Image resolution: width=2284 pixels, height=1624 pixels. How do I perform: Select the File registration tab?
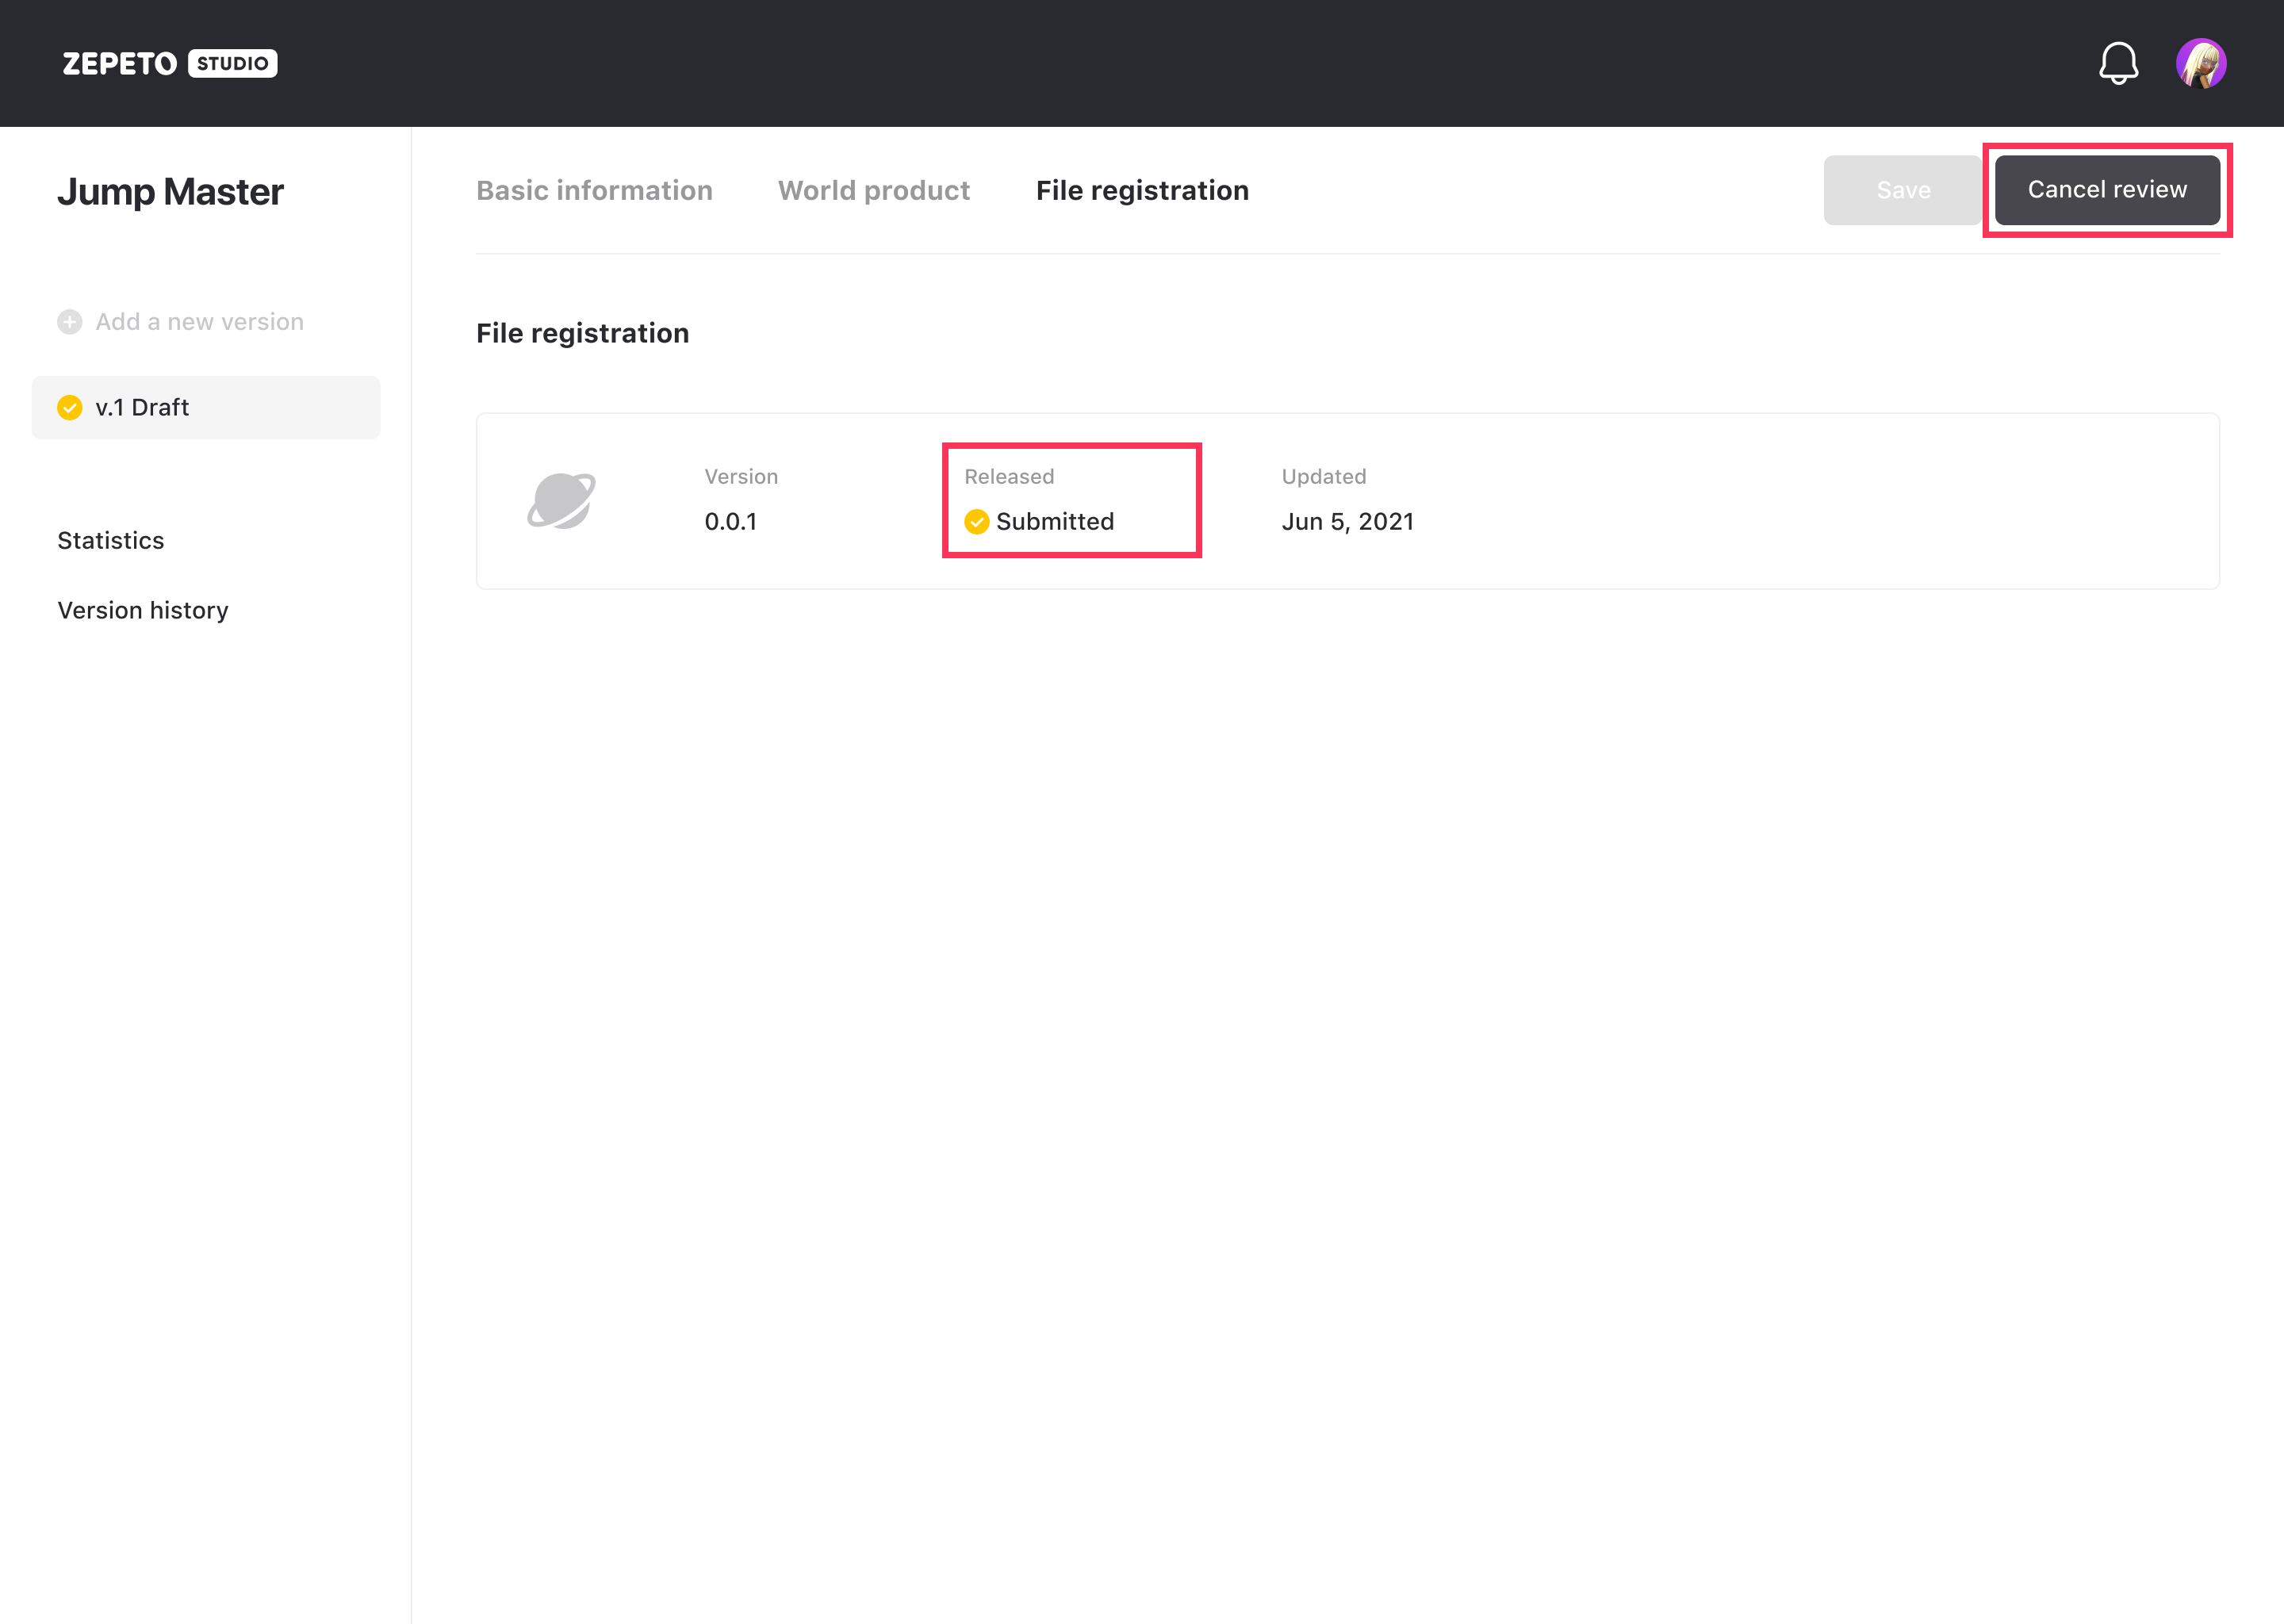coord(1142,190)
